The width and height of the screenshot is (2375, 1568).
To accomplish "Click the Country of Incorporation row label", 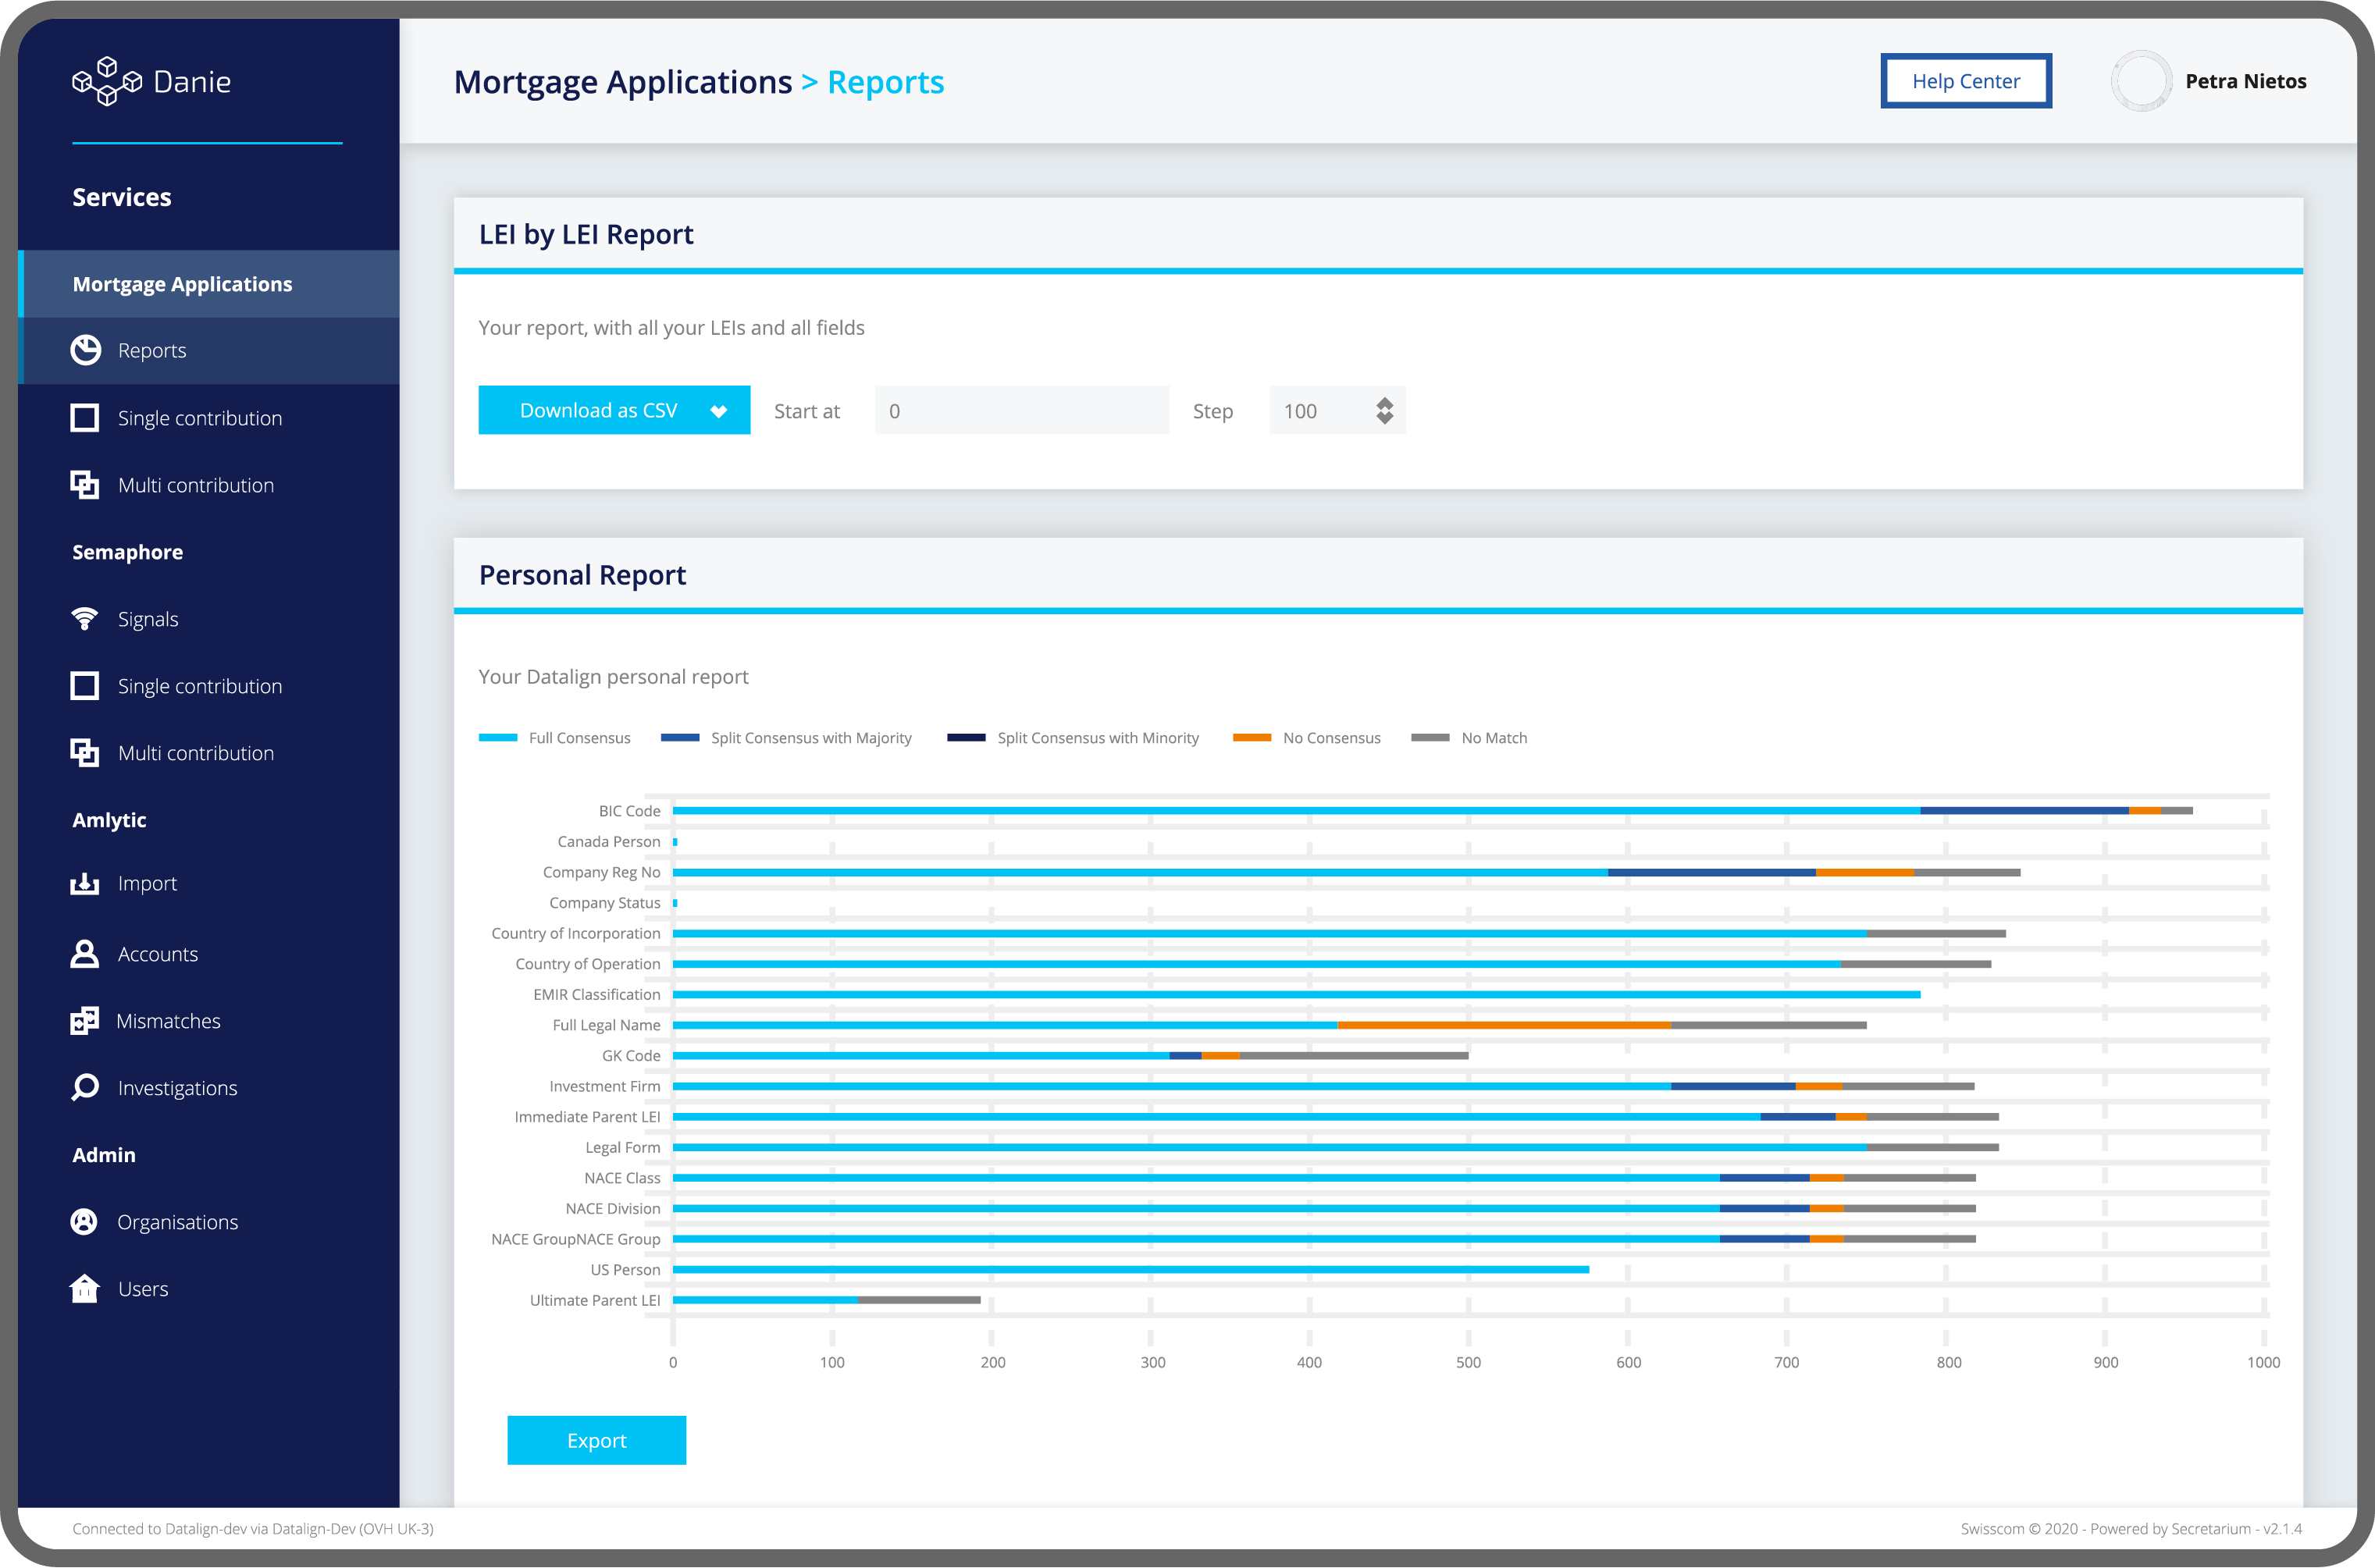I will tap(576, 933).
